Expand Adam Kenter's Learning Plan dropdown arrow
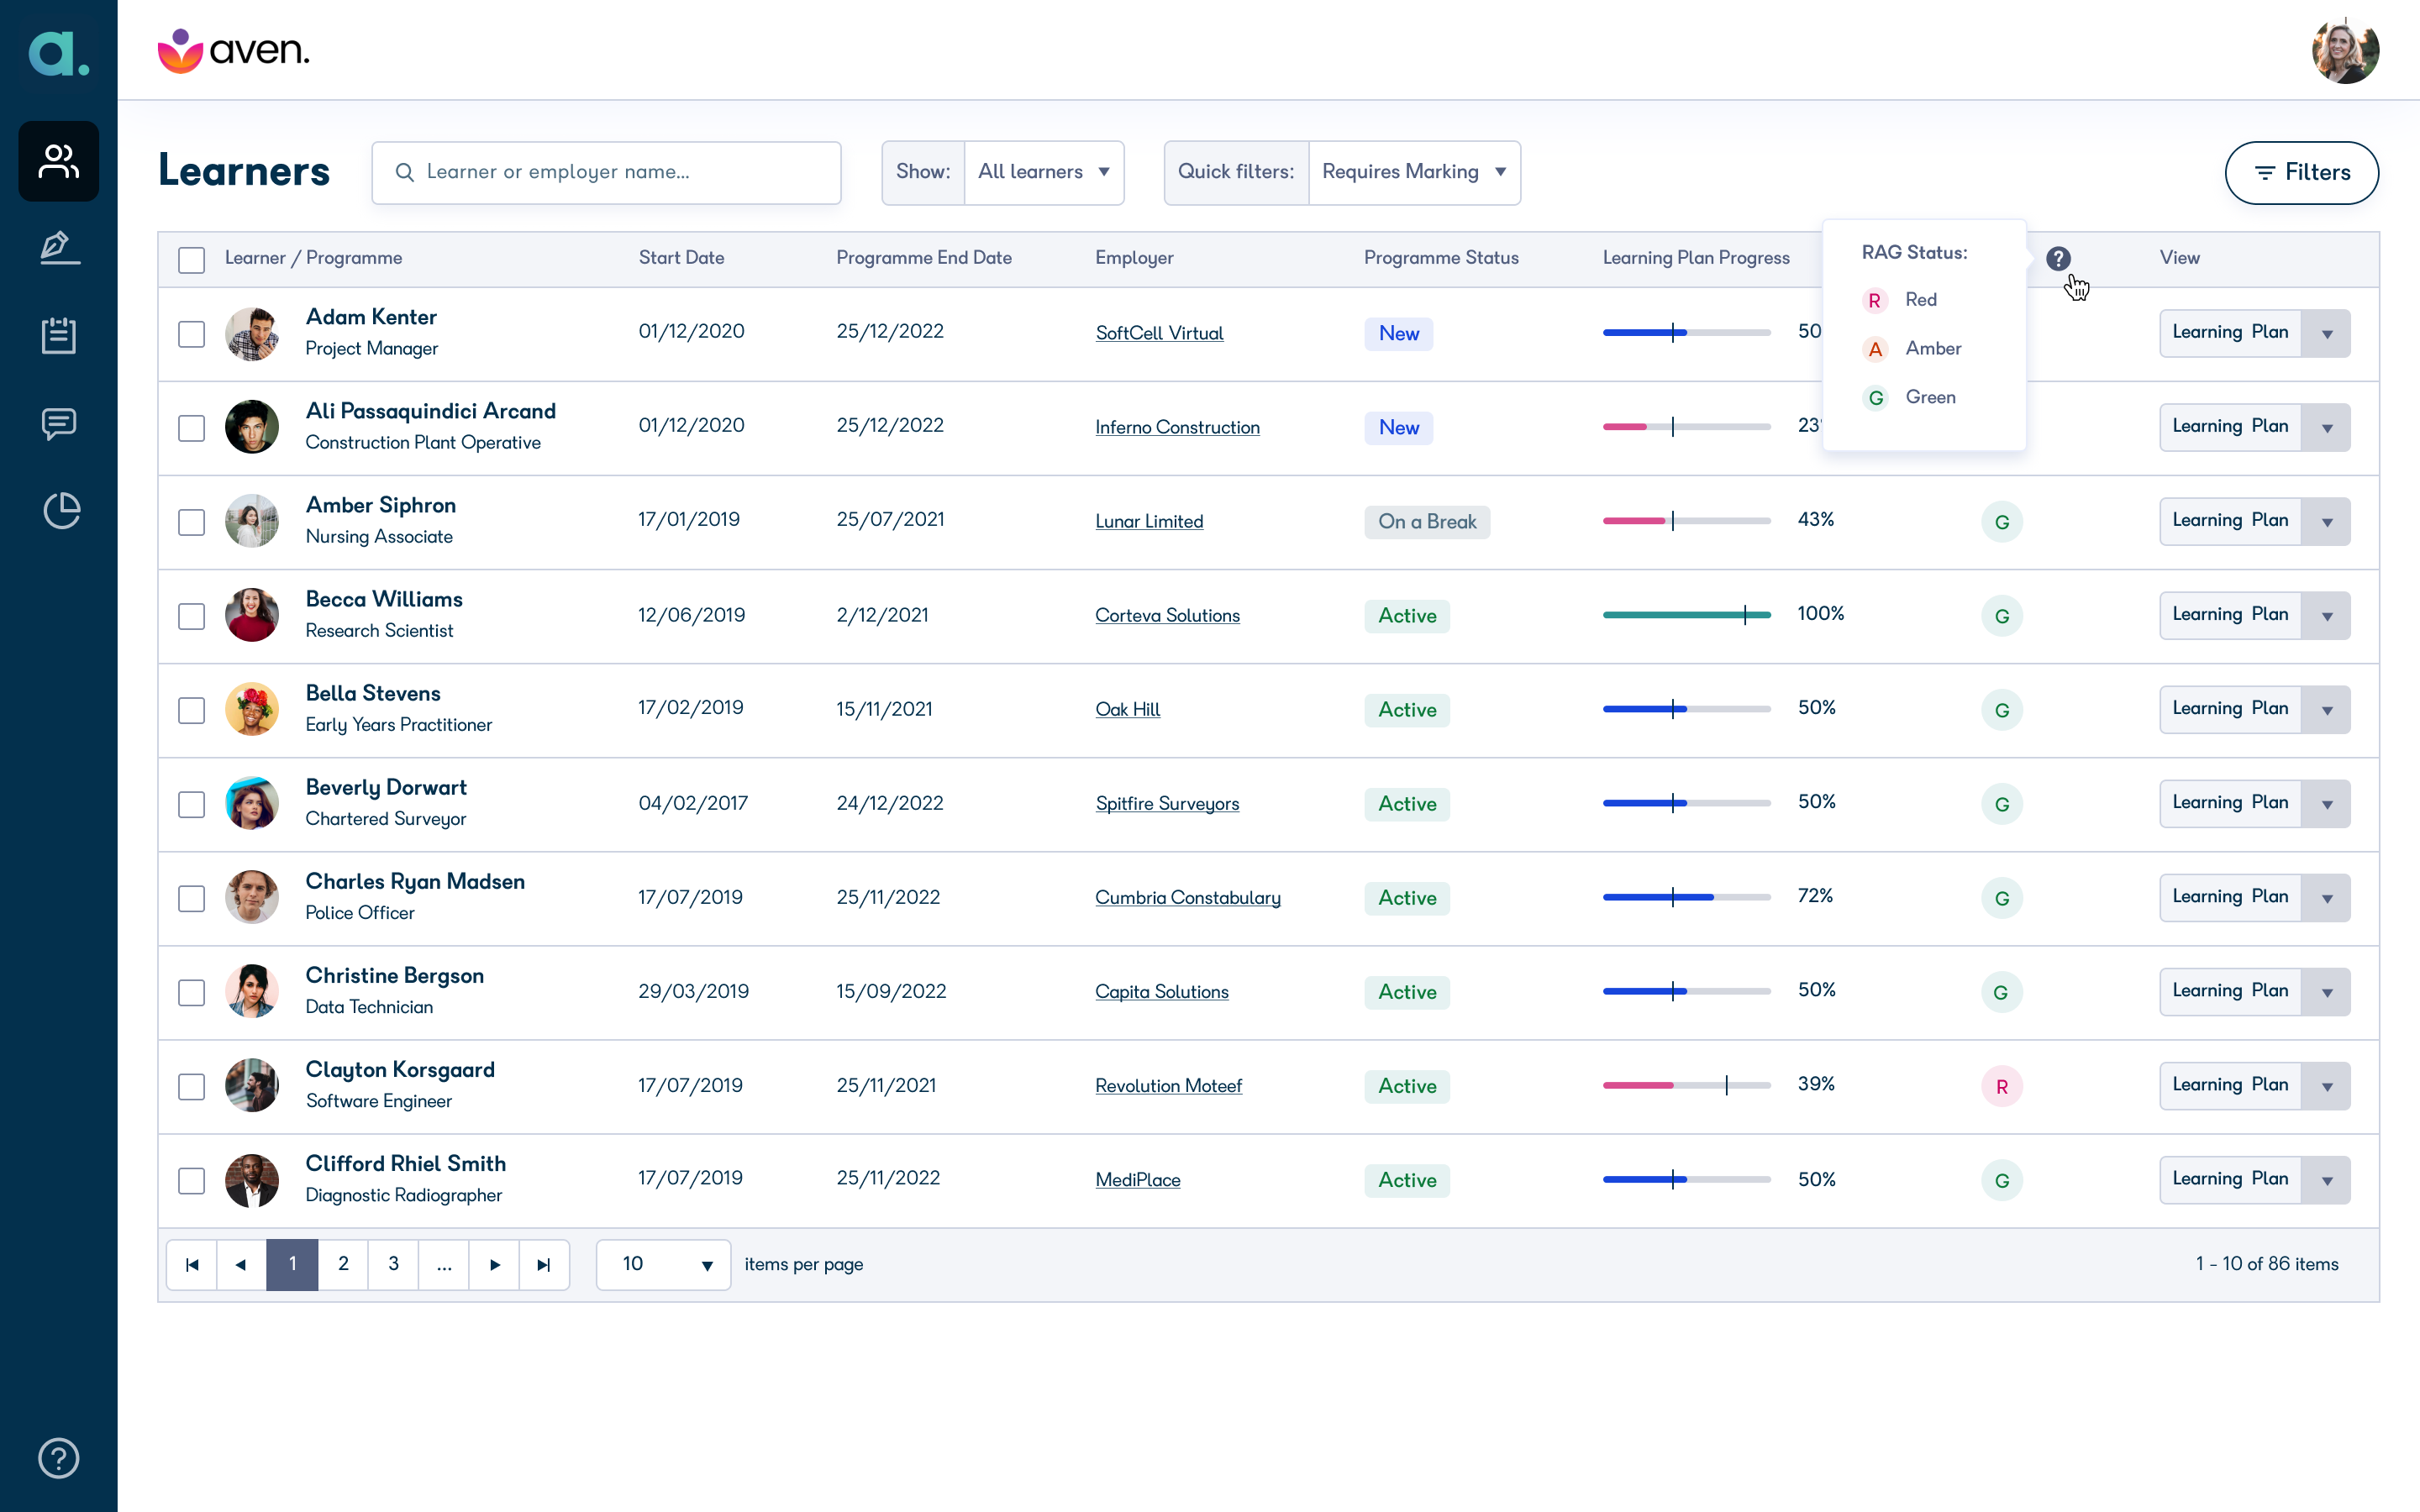This screenshot has width=2420, height=1512. (x=2327, y=334)
